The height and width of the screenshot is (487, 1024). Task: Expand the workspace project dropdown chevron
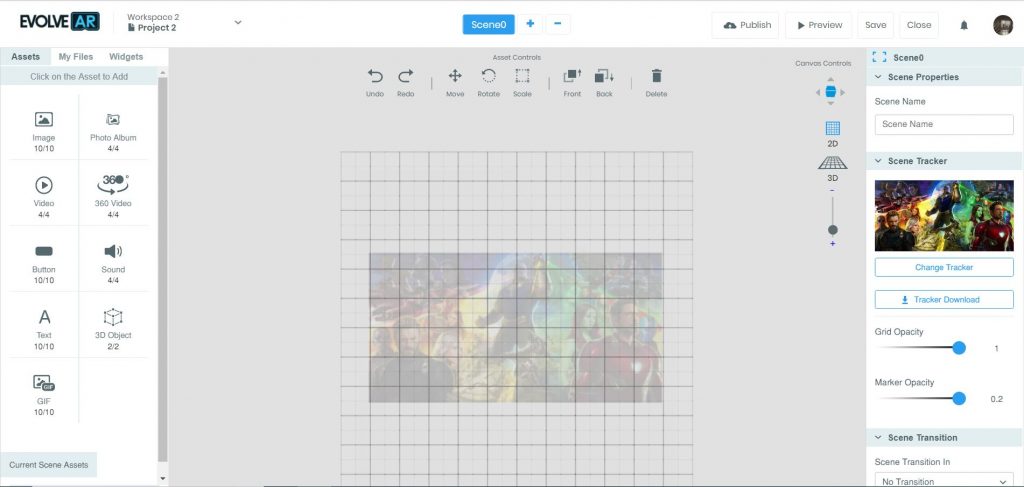pyautogui.click(x=238, y=22)
